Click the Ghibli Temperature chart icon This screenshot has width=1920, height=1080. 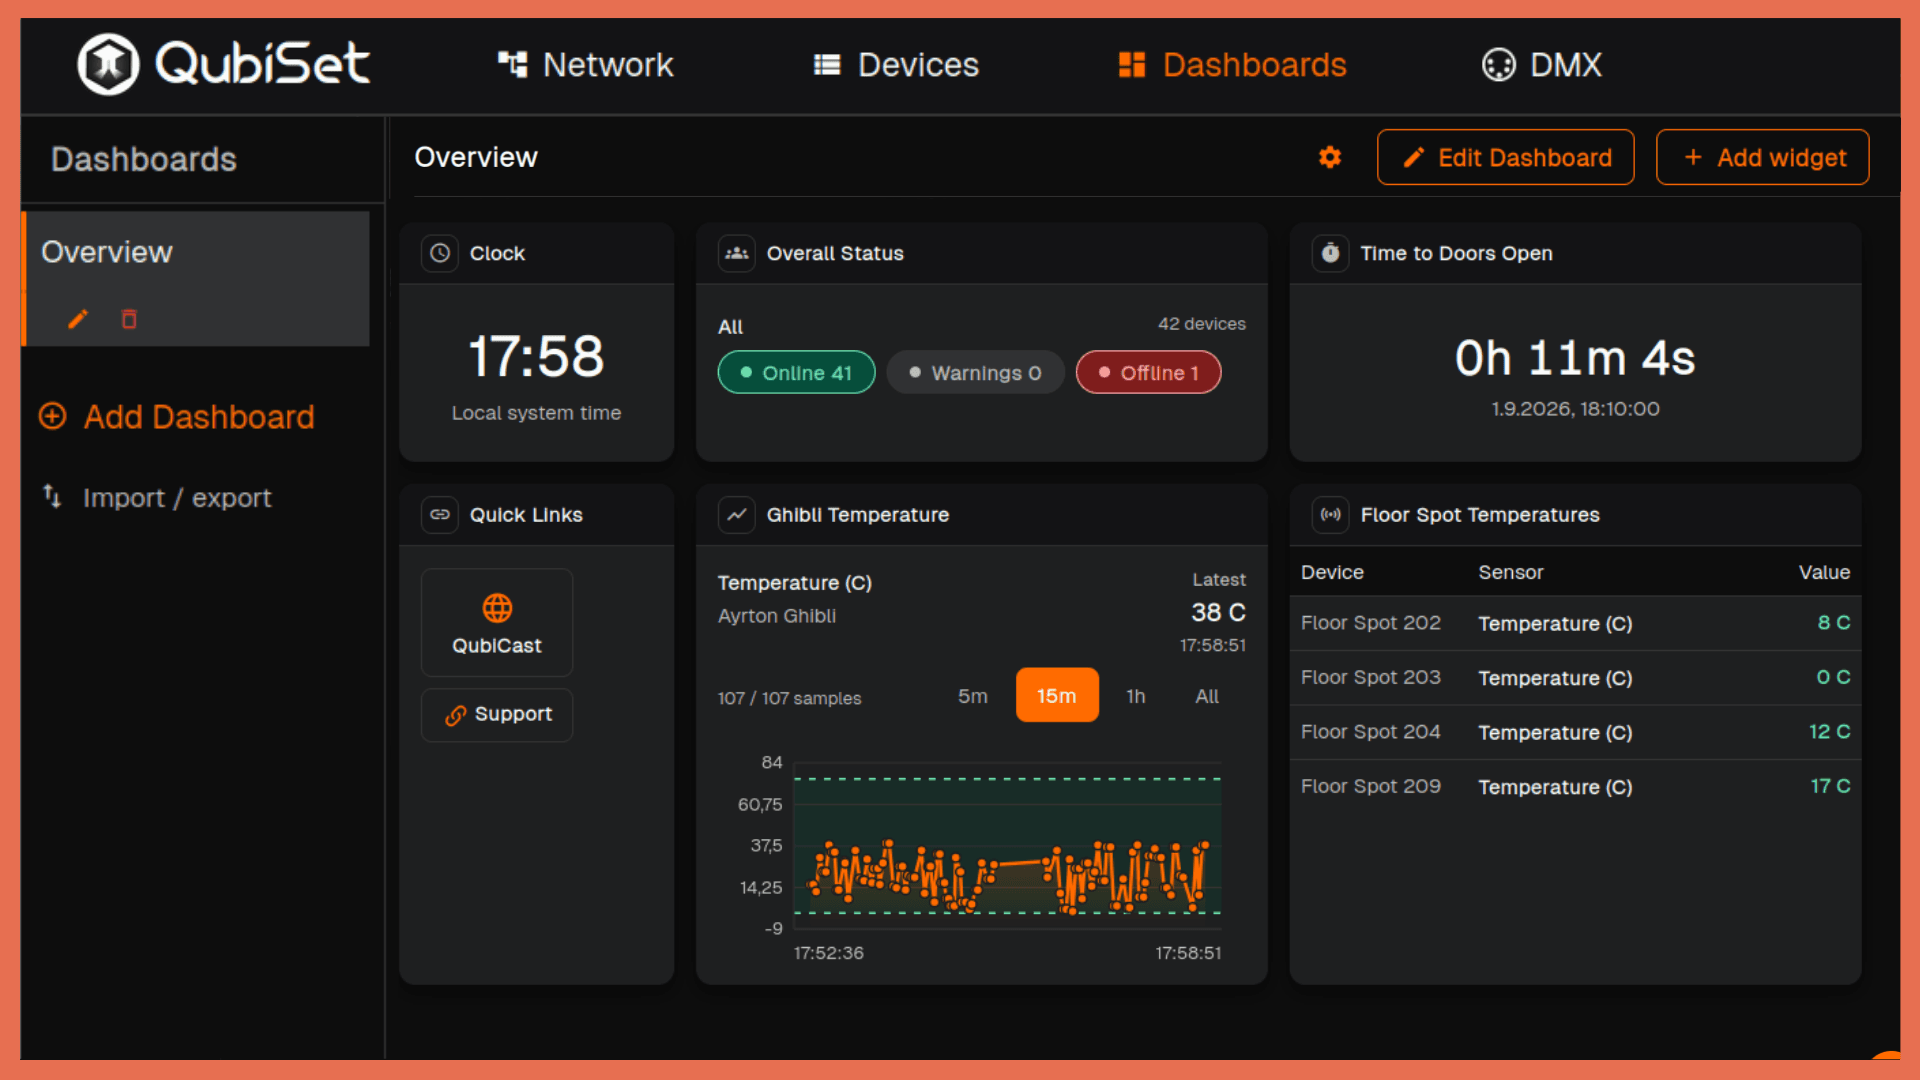point(737,514)
